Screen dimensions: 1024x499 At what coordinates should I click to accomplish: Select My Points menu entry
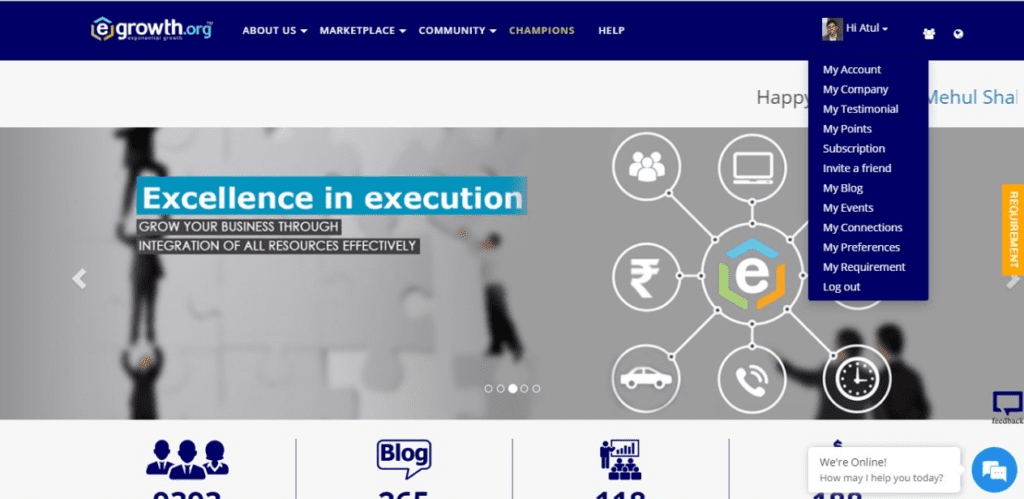(x=847, y=129)
